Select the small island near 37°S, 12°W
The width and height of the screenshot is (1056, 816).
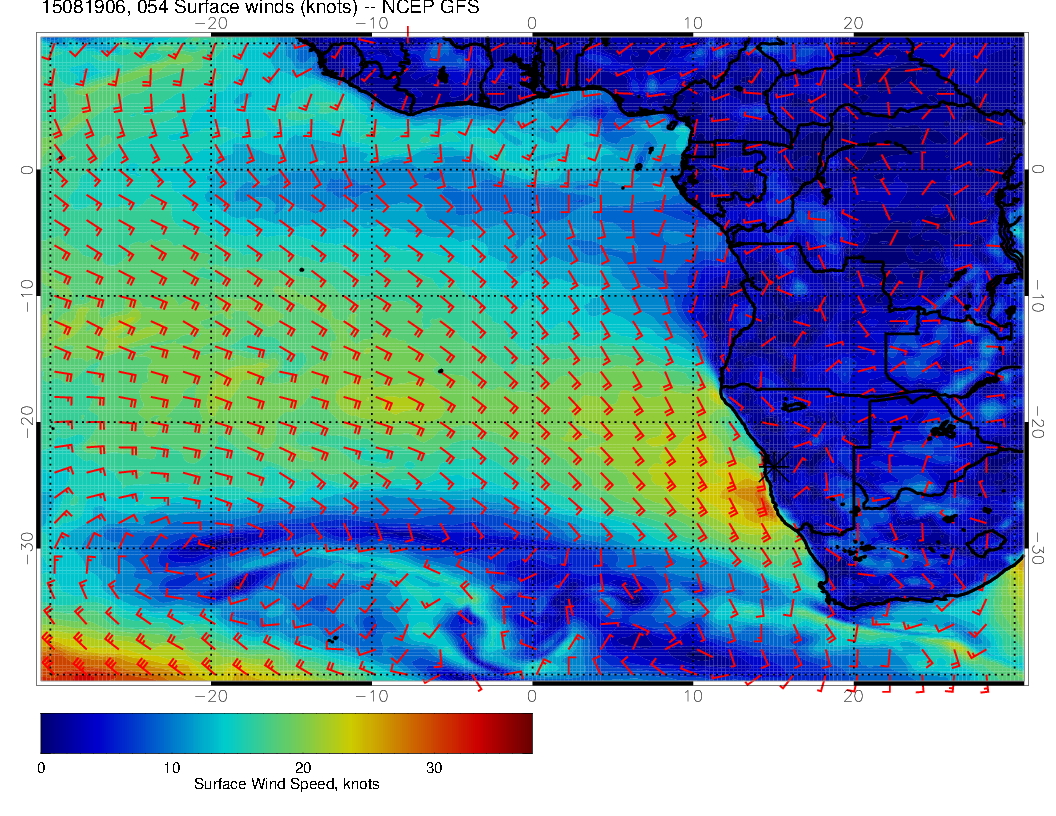tap(333, 636)
